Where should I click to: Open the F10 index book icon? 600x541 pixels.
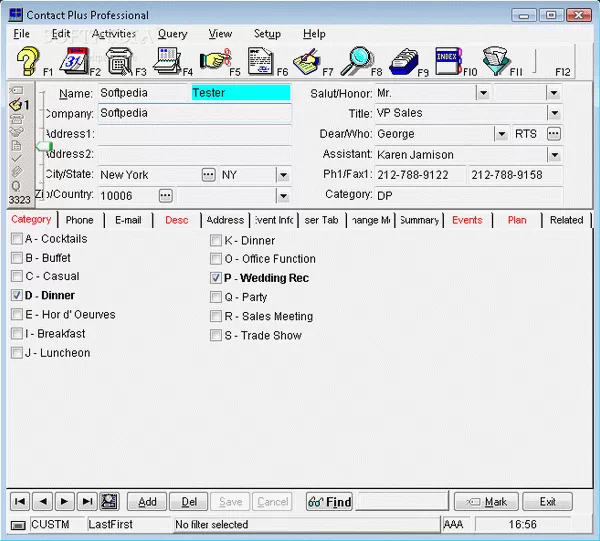[449, 61]
